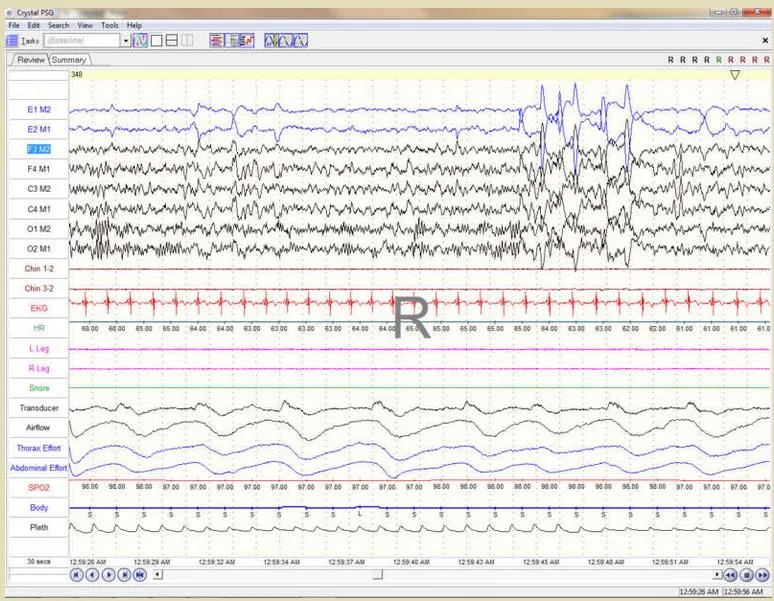Viewport: 774px width, 601px height.
Task: Choose the horizontally split pane layout icon
Action: click(x=171, y=40)
